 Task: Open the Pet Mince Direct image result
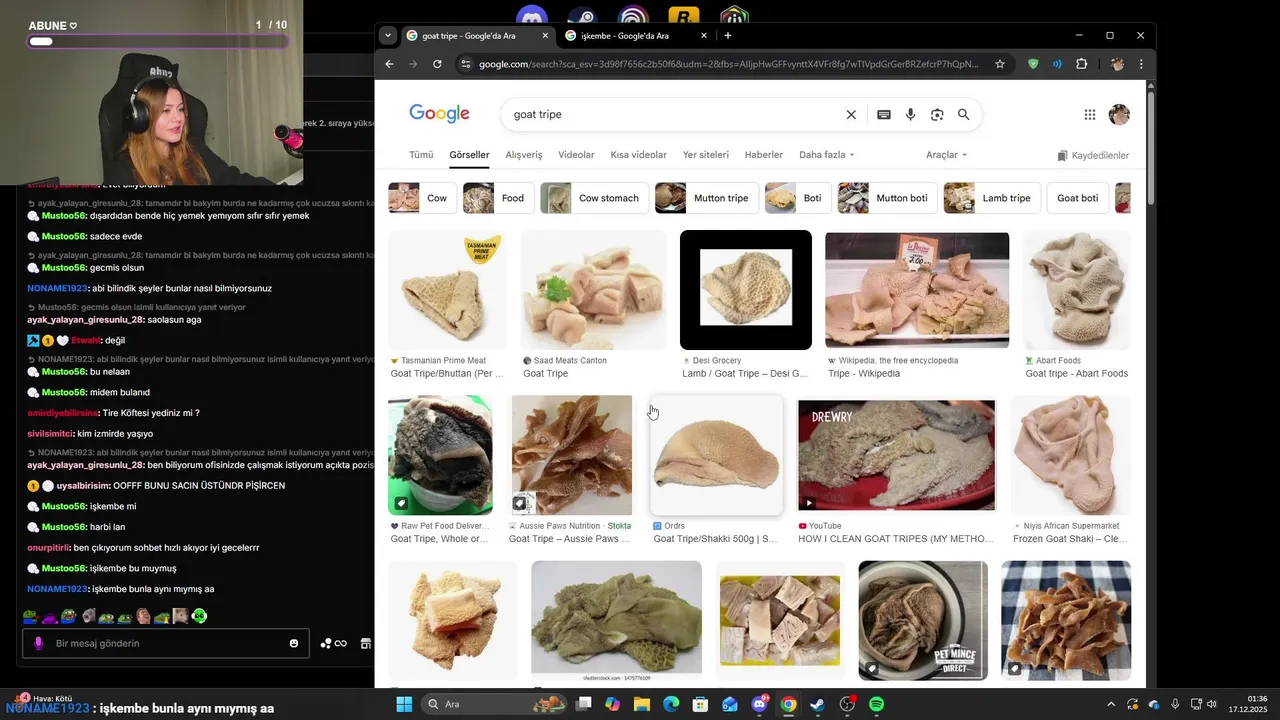click(x=923, y=620)
